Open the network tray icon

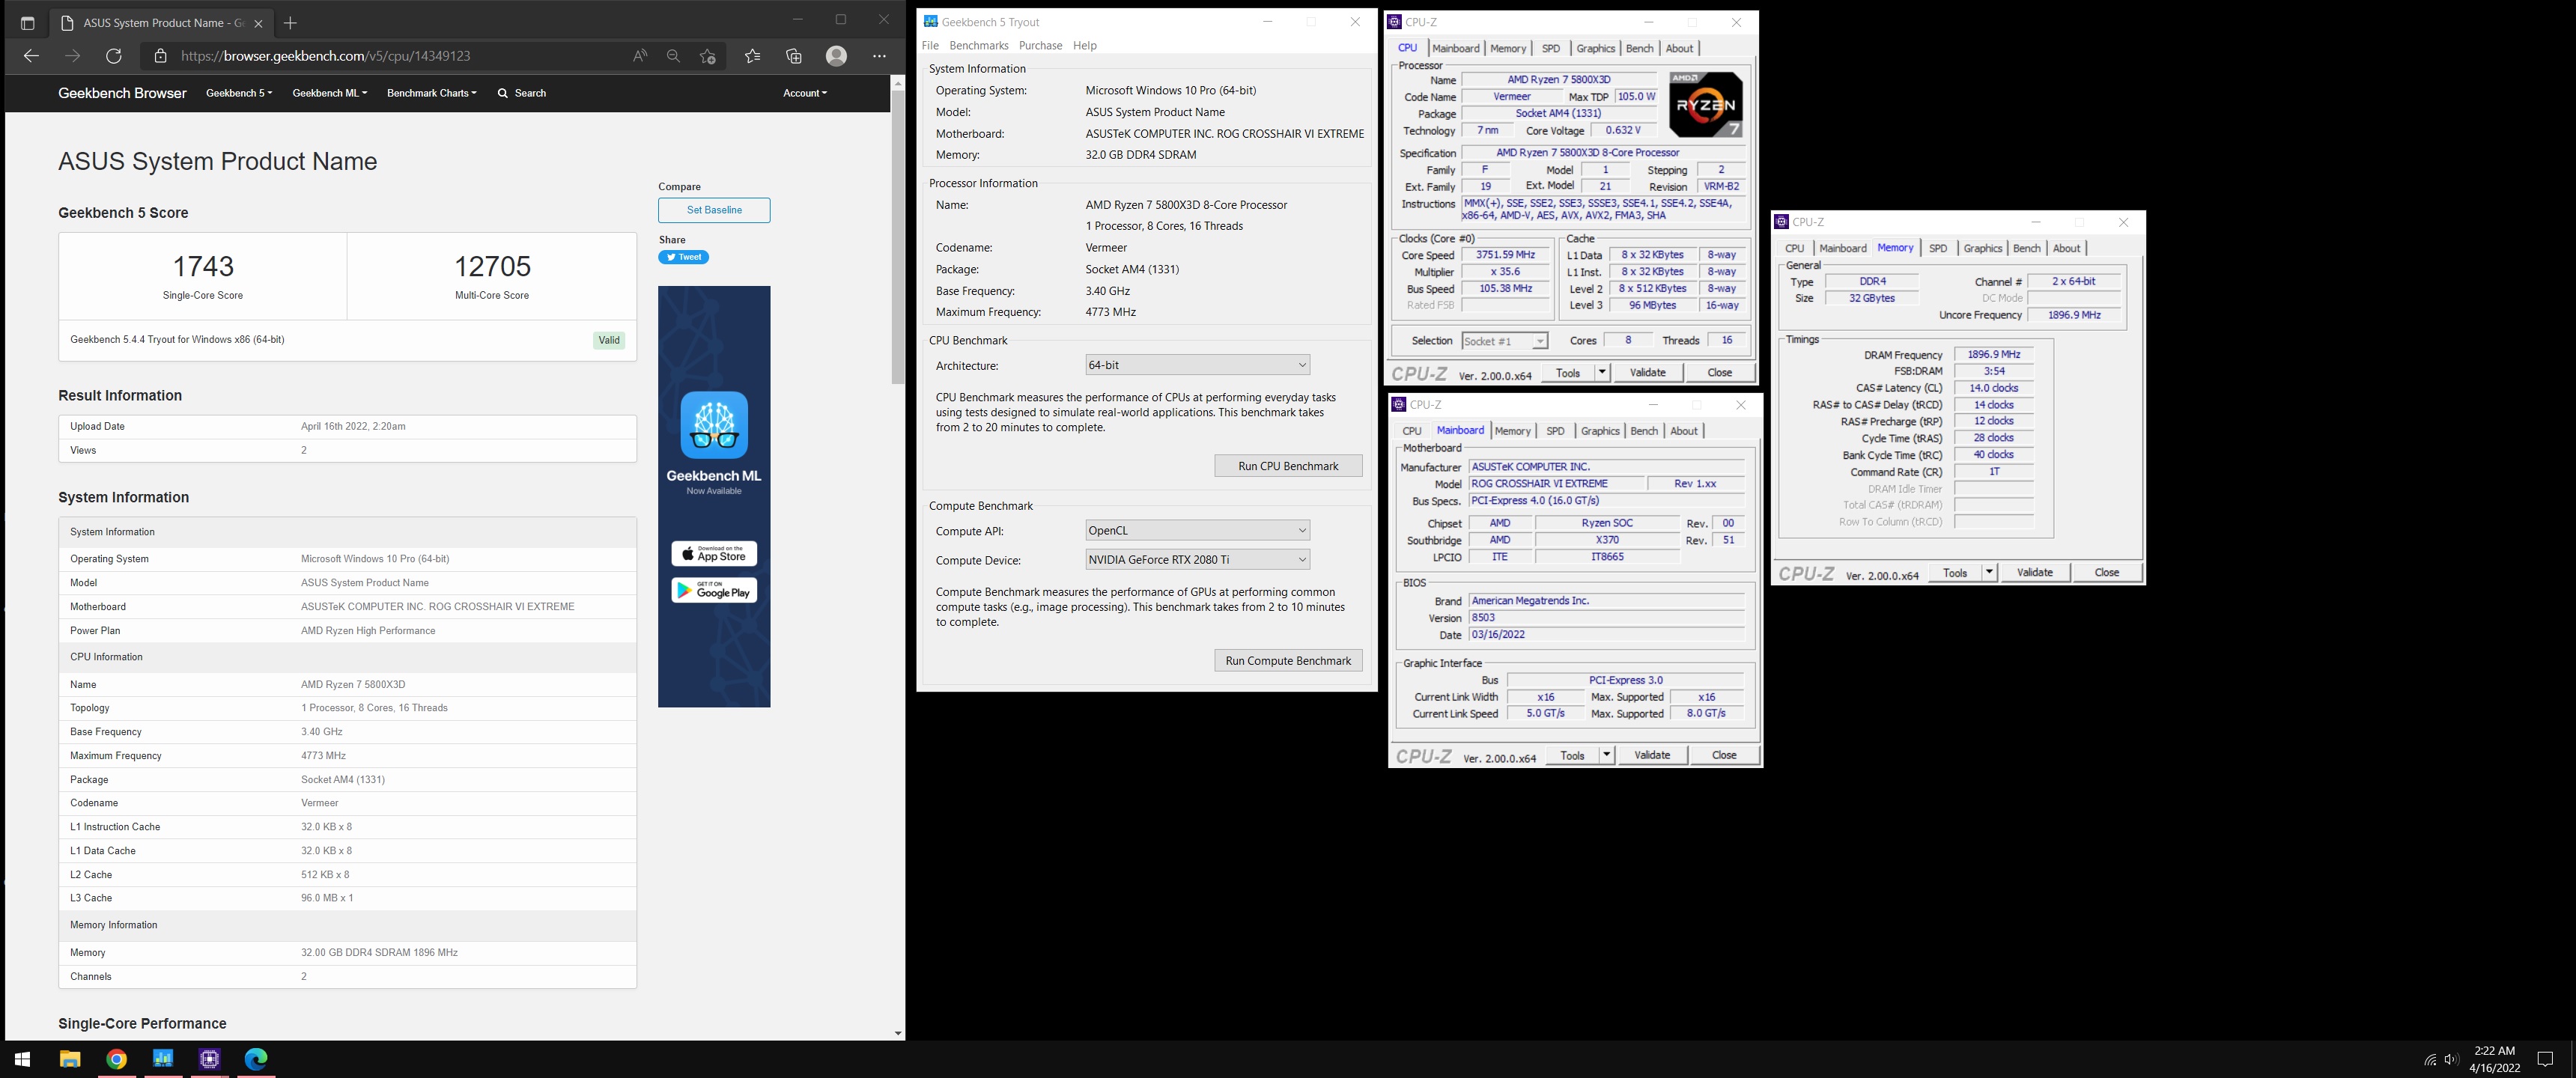pyautogui.click(x=2430, y=1060)
